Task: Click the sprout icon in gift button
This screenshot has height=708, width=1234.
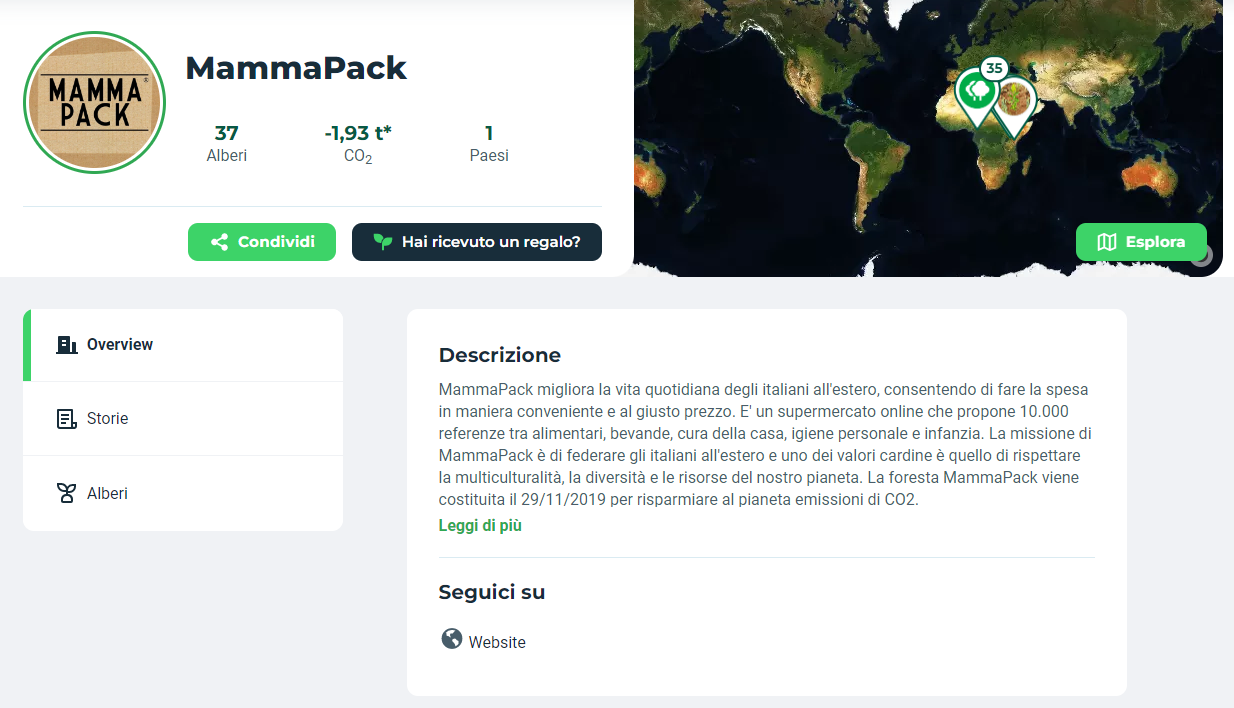Action: (382, 242)
